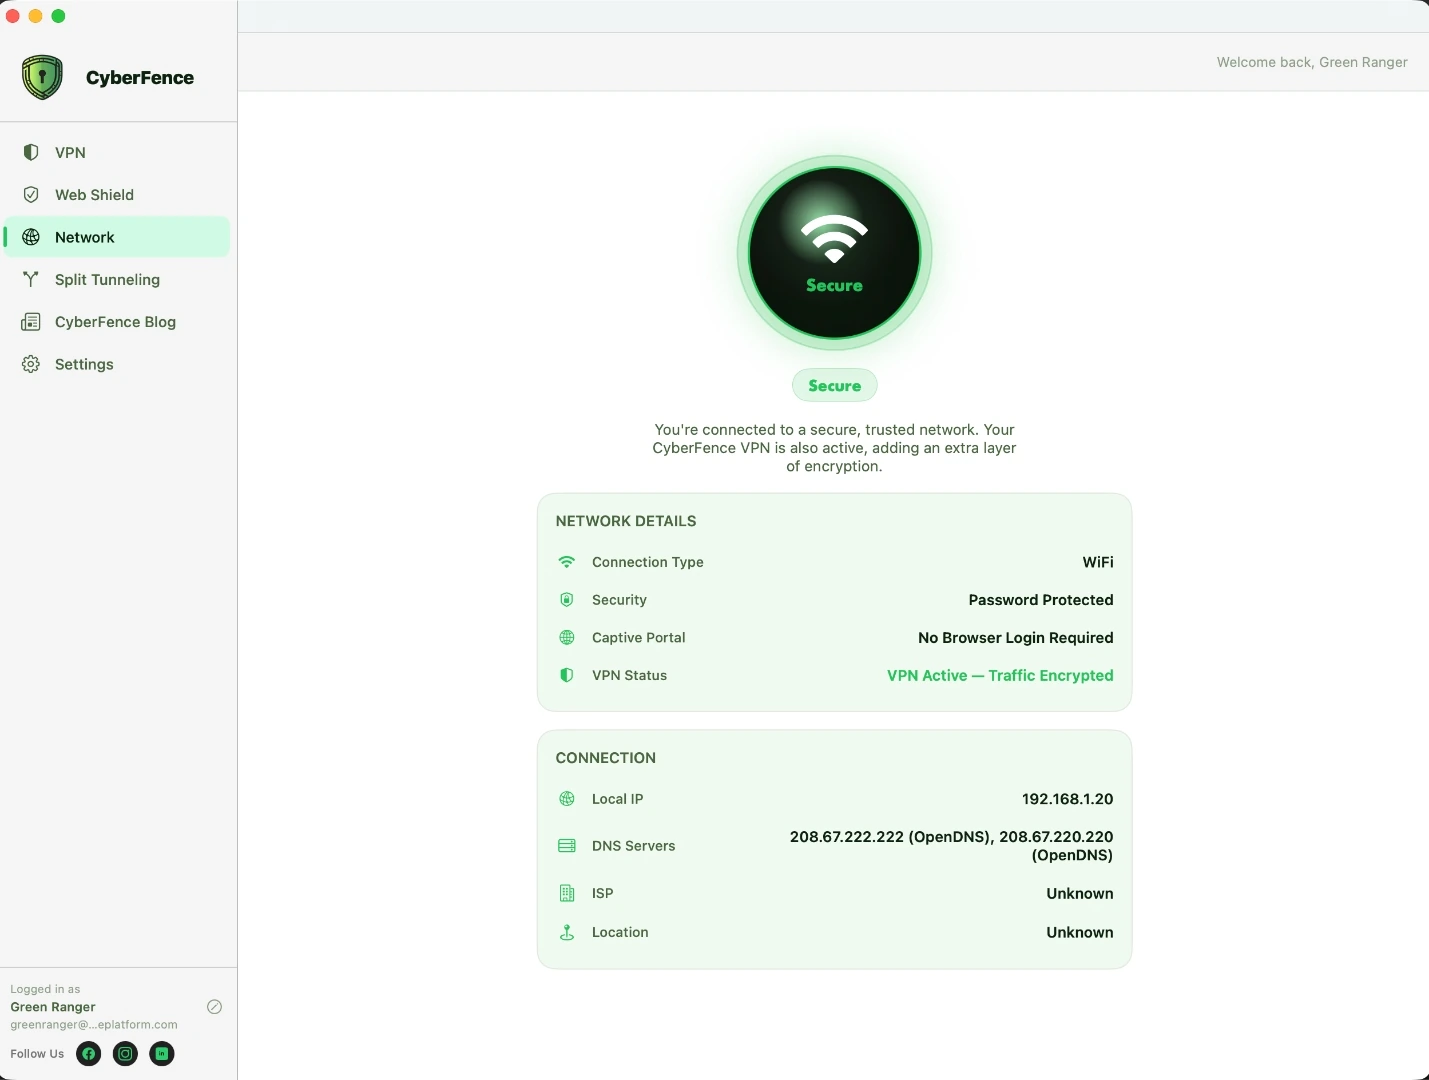Click the server icon beside DNS Servers
Viewport: 1429px width, 1080px height.
(567, 846)
